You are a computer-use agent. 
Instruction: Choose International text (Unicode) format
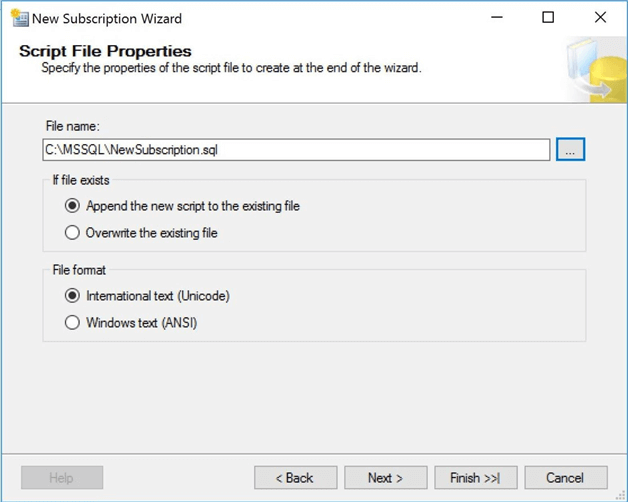click(x=71, y=296)
